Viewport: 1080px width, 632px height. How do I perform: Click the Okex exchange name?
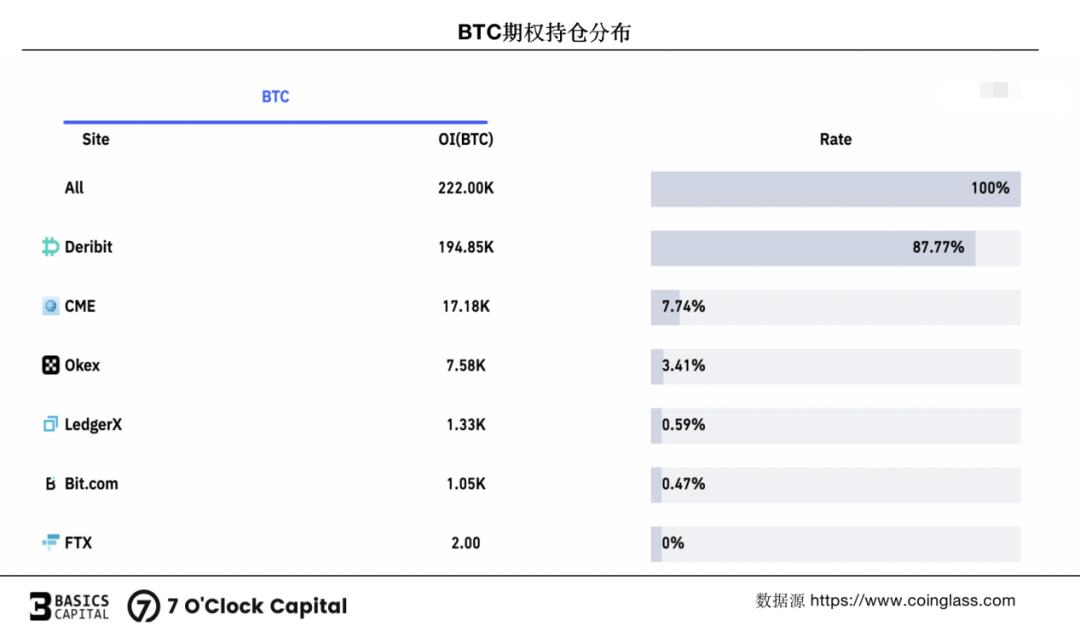click(x=82, y=365)
